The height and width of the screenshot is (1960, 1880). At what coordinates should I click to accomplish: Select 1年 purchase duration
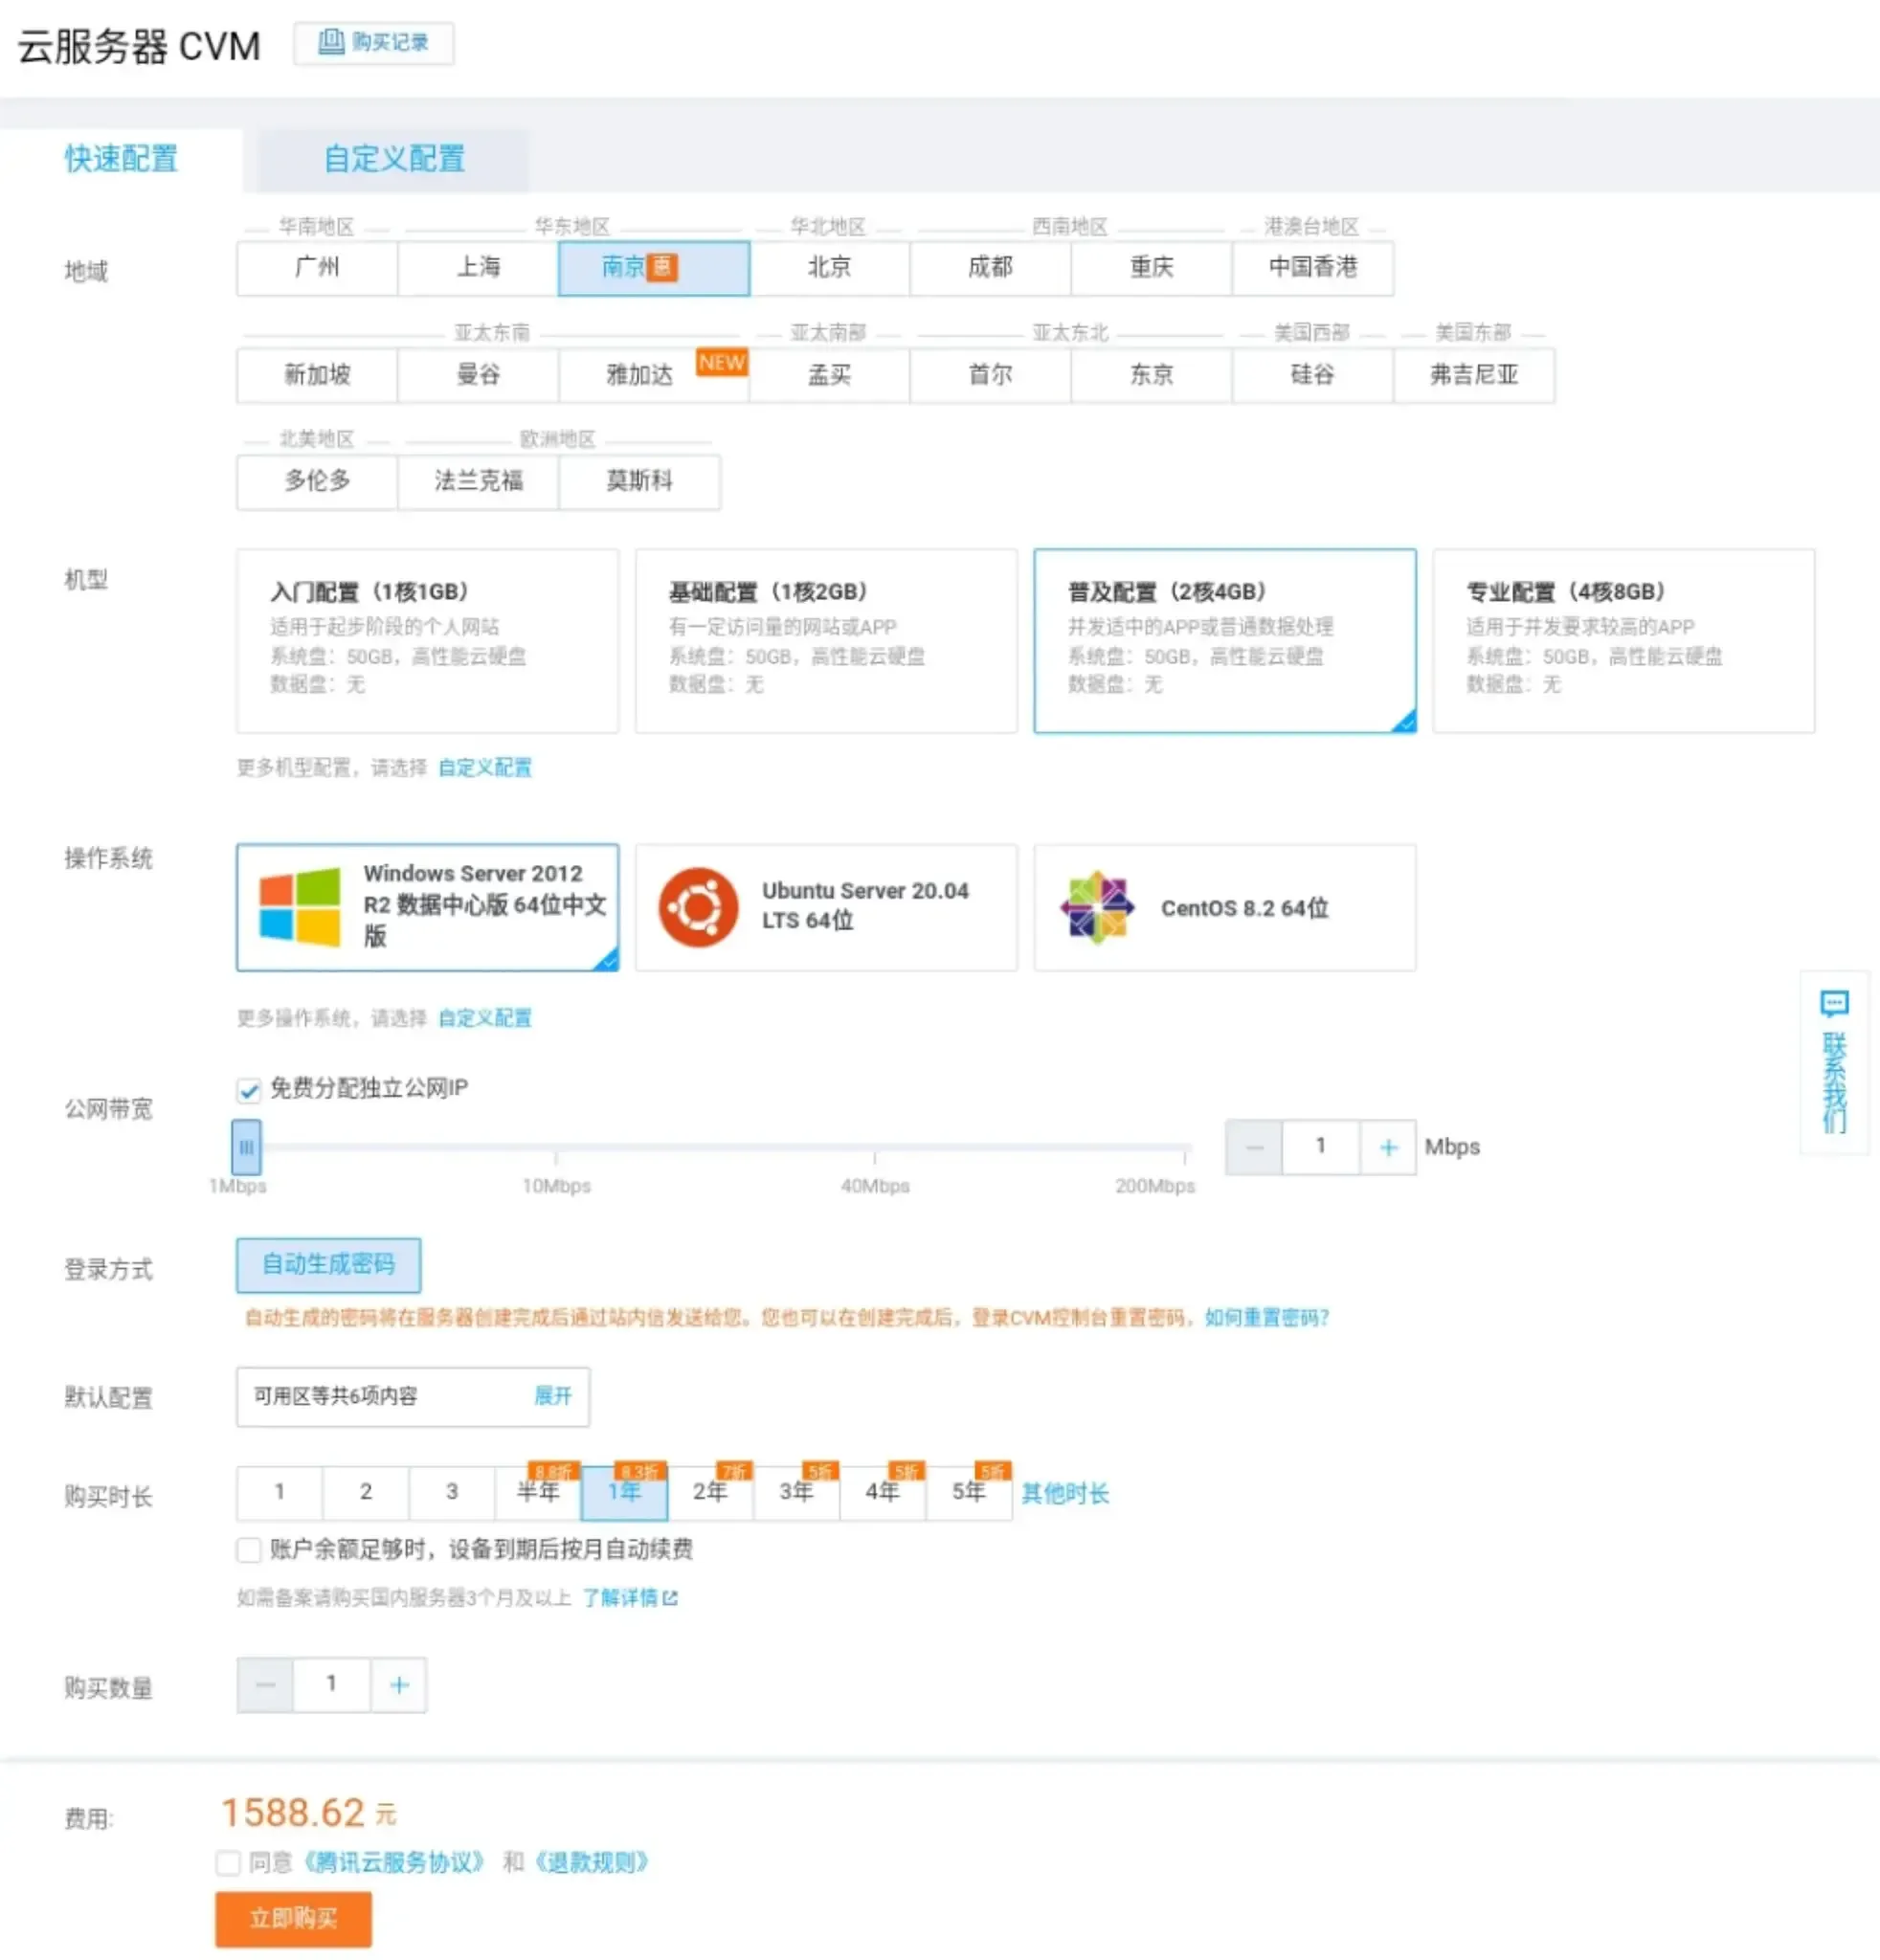click(624, 1492)
